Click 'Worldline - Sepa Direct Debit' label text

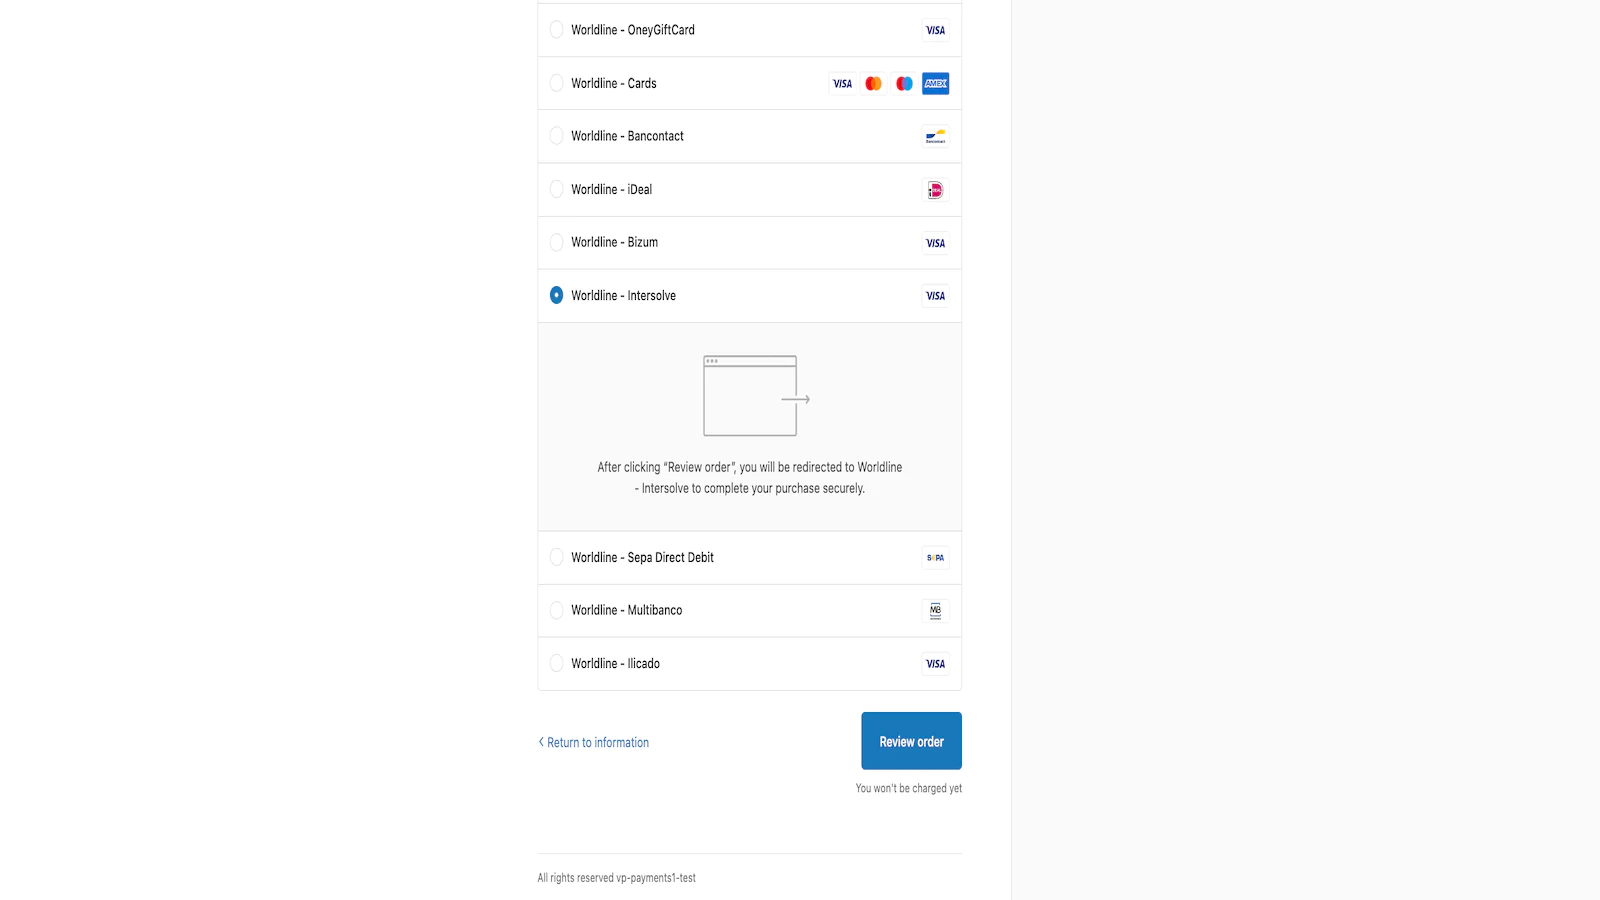pos(642,557)
